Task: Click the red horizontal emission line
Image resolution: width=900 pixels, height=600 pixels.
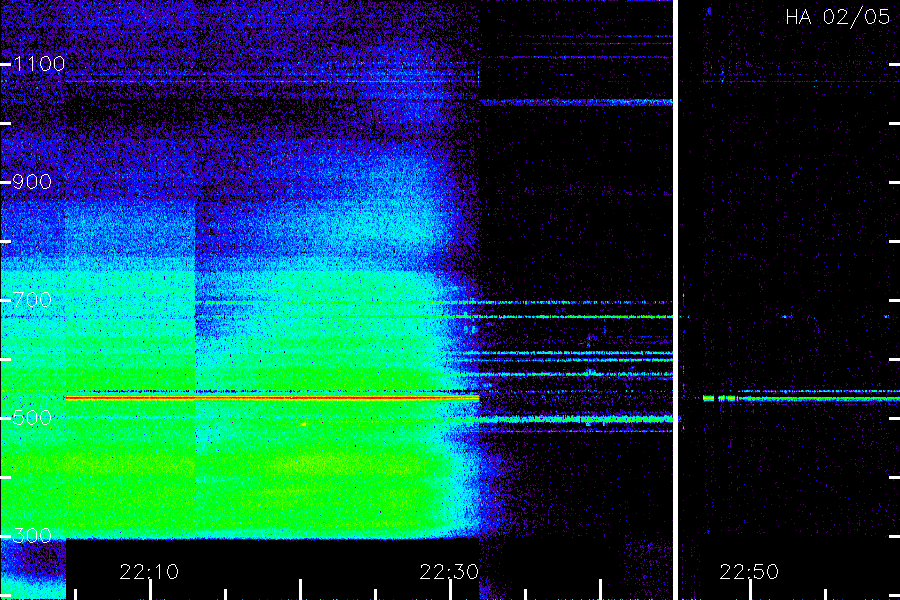Action: pyautogui.click(x=273, y=397)
